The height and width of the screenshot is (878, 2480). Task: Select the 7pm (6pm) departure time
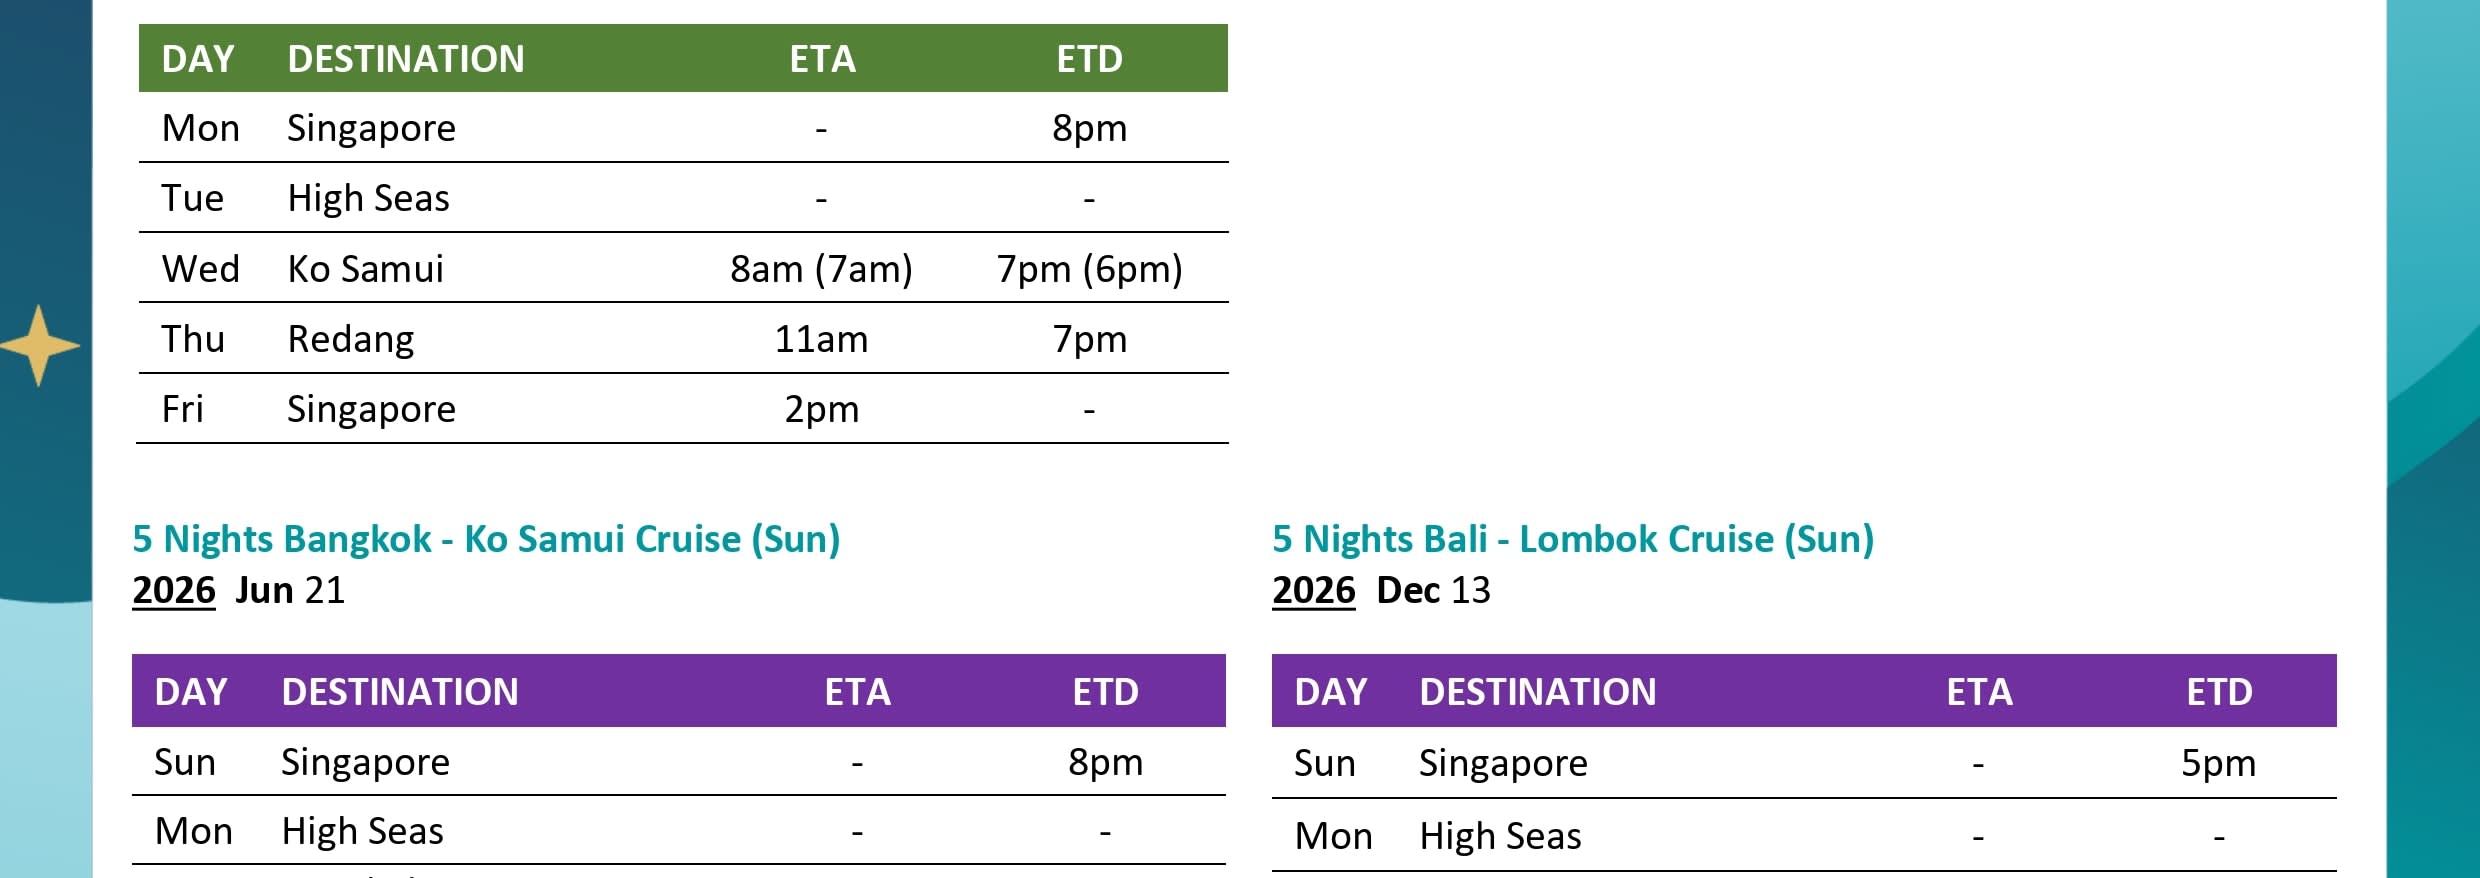pos(1089,269)
